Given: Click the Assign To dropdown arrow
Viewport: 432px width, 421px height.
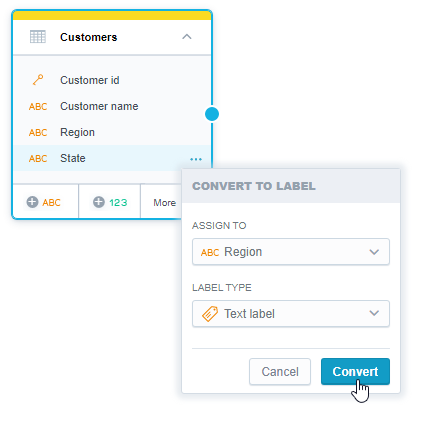Looking at the screenshot, I should point(374,252).
